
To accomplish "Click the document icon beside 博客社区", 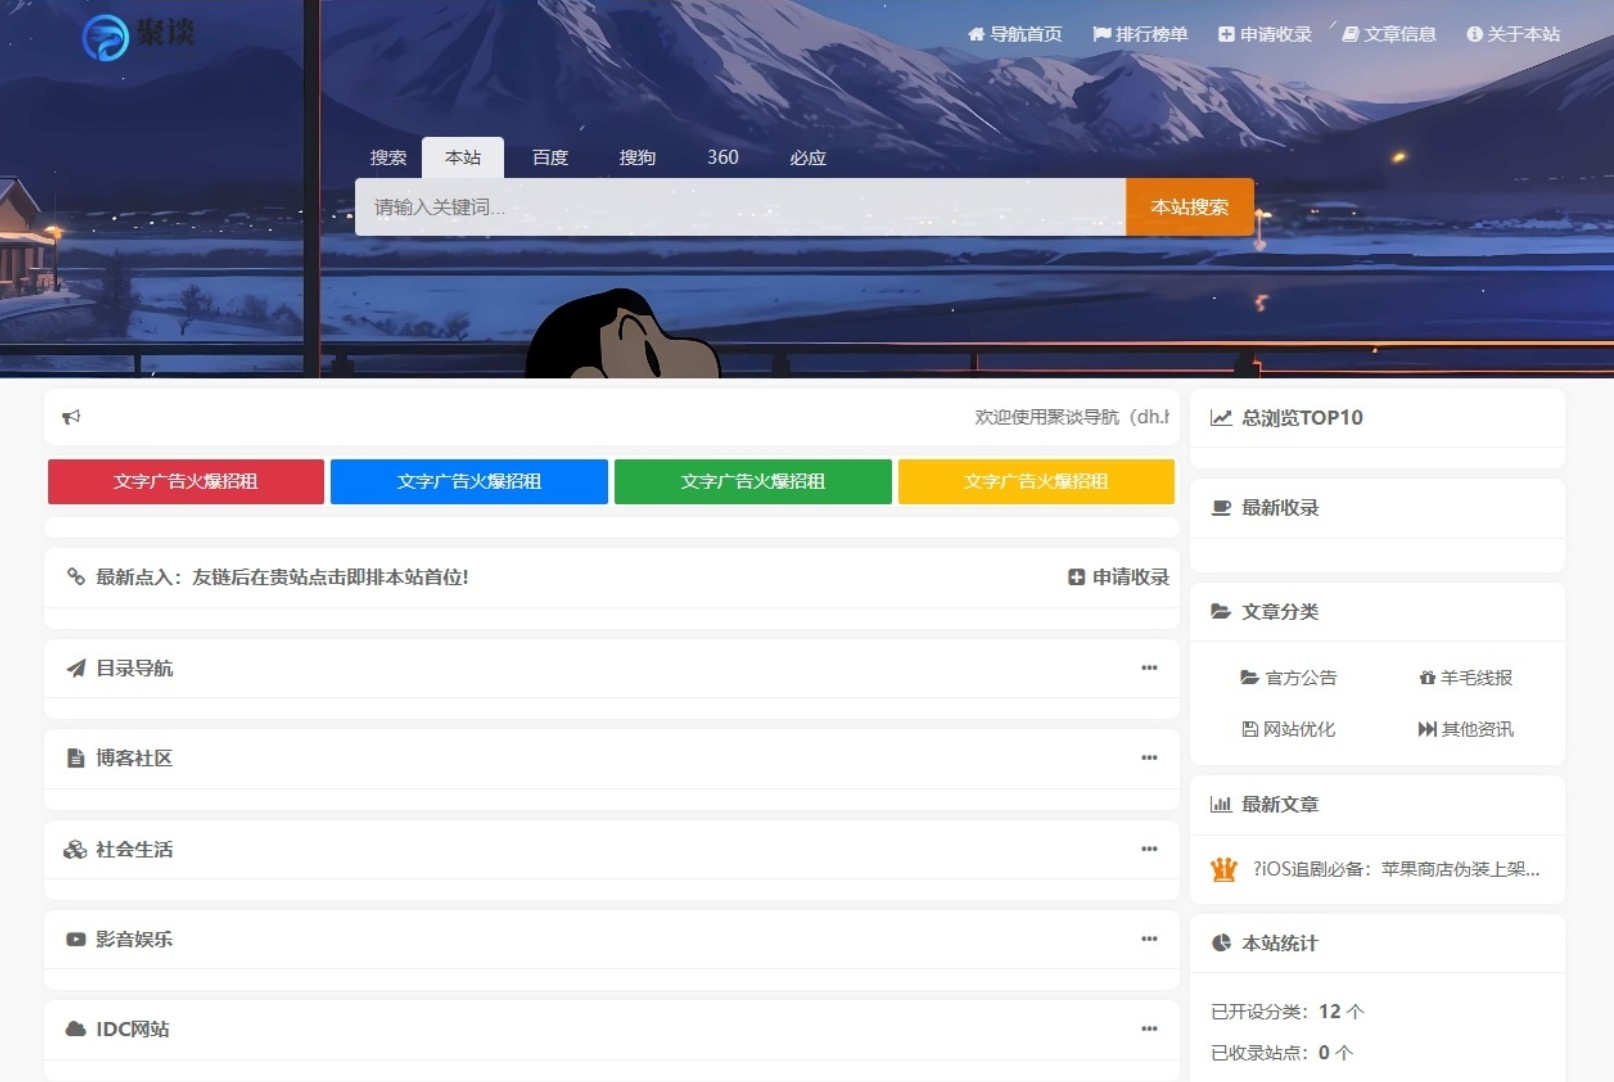I will [x=74, y=758].
